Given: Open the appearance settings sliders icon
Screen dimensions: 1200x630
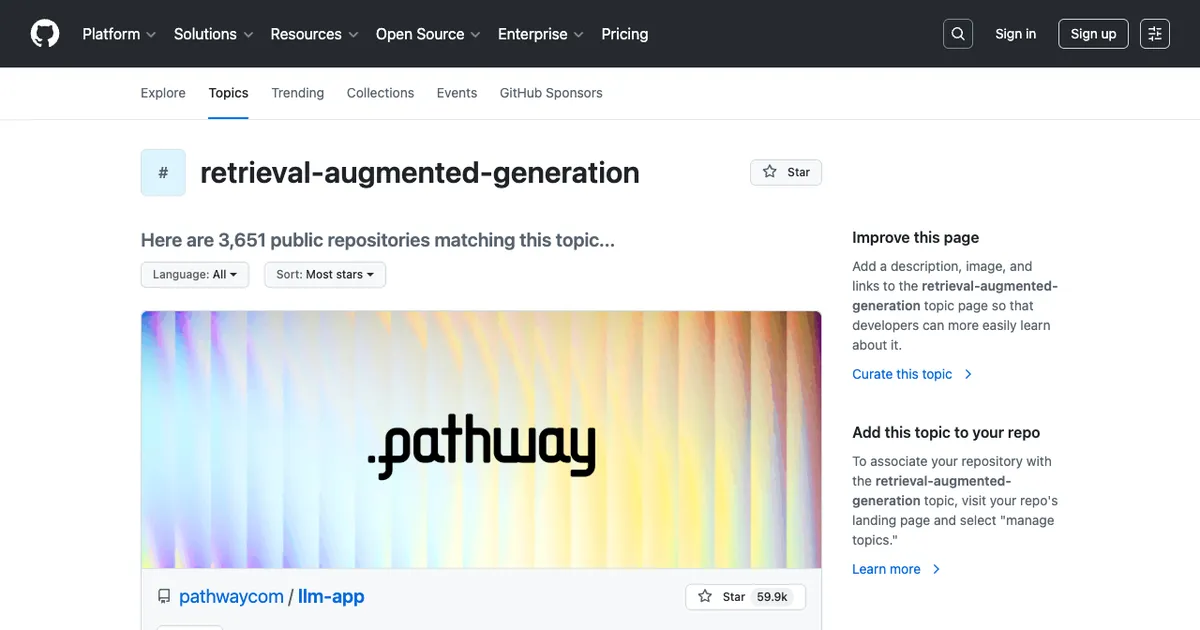Looking at the screenshot, I should [1154, 33].
